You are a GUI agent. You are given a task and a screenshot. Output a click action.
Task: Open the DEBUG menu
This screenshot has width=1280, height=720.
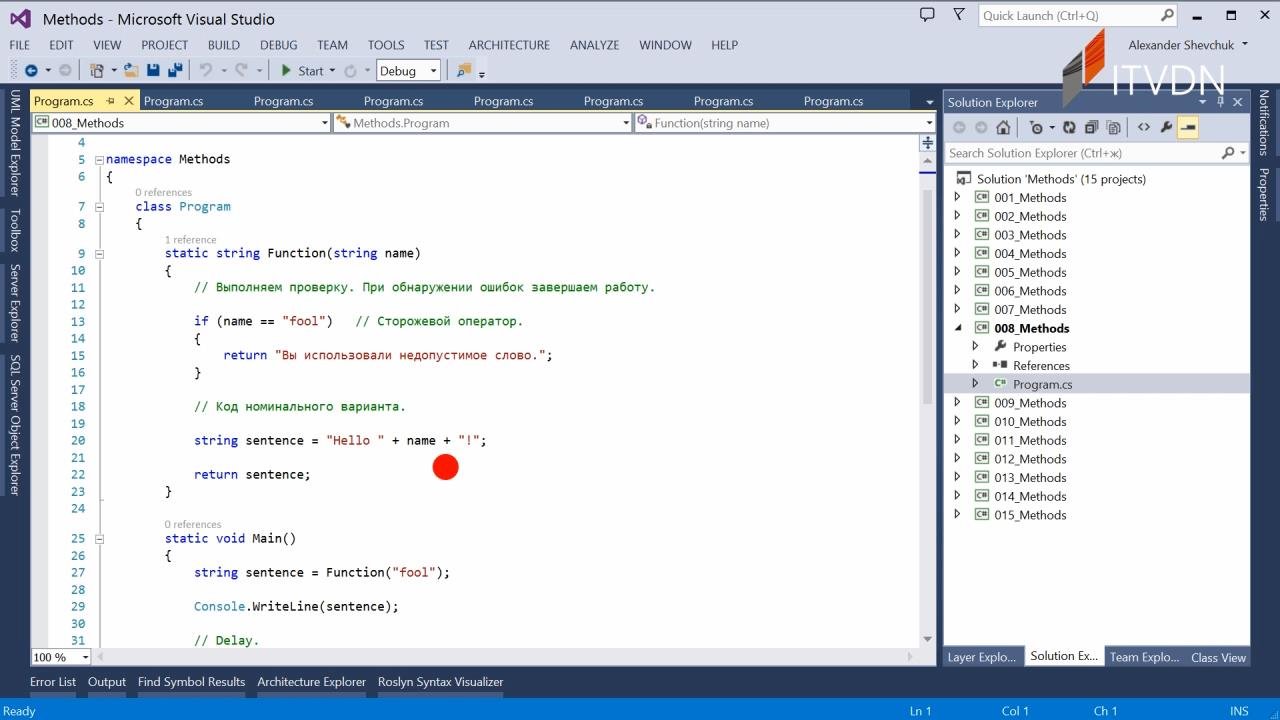(279, 45)
